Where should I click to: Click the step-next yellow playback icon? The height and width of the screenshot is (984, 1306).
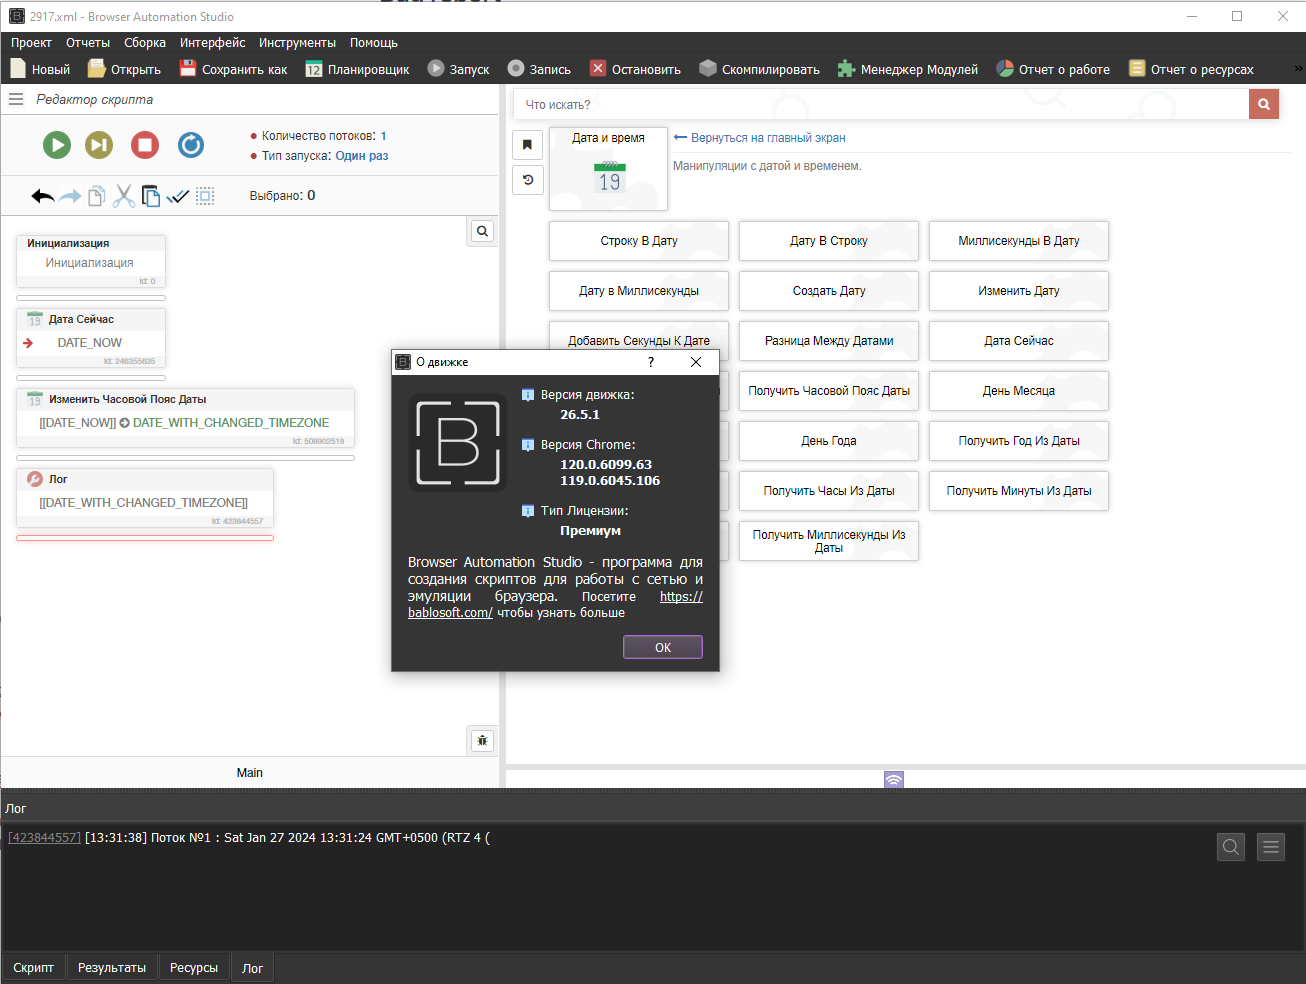(x=99, y=145)
